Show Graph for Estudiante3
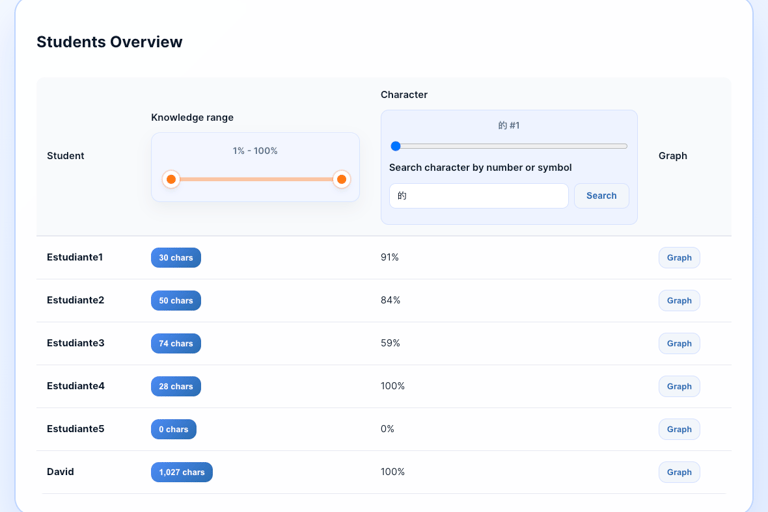Viewport: 768px width, 512px height. [x=679, y=344]
